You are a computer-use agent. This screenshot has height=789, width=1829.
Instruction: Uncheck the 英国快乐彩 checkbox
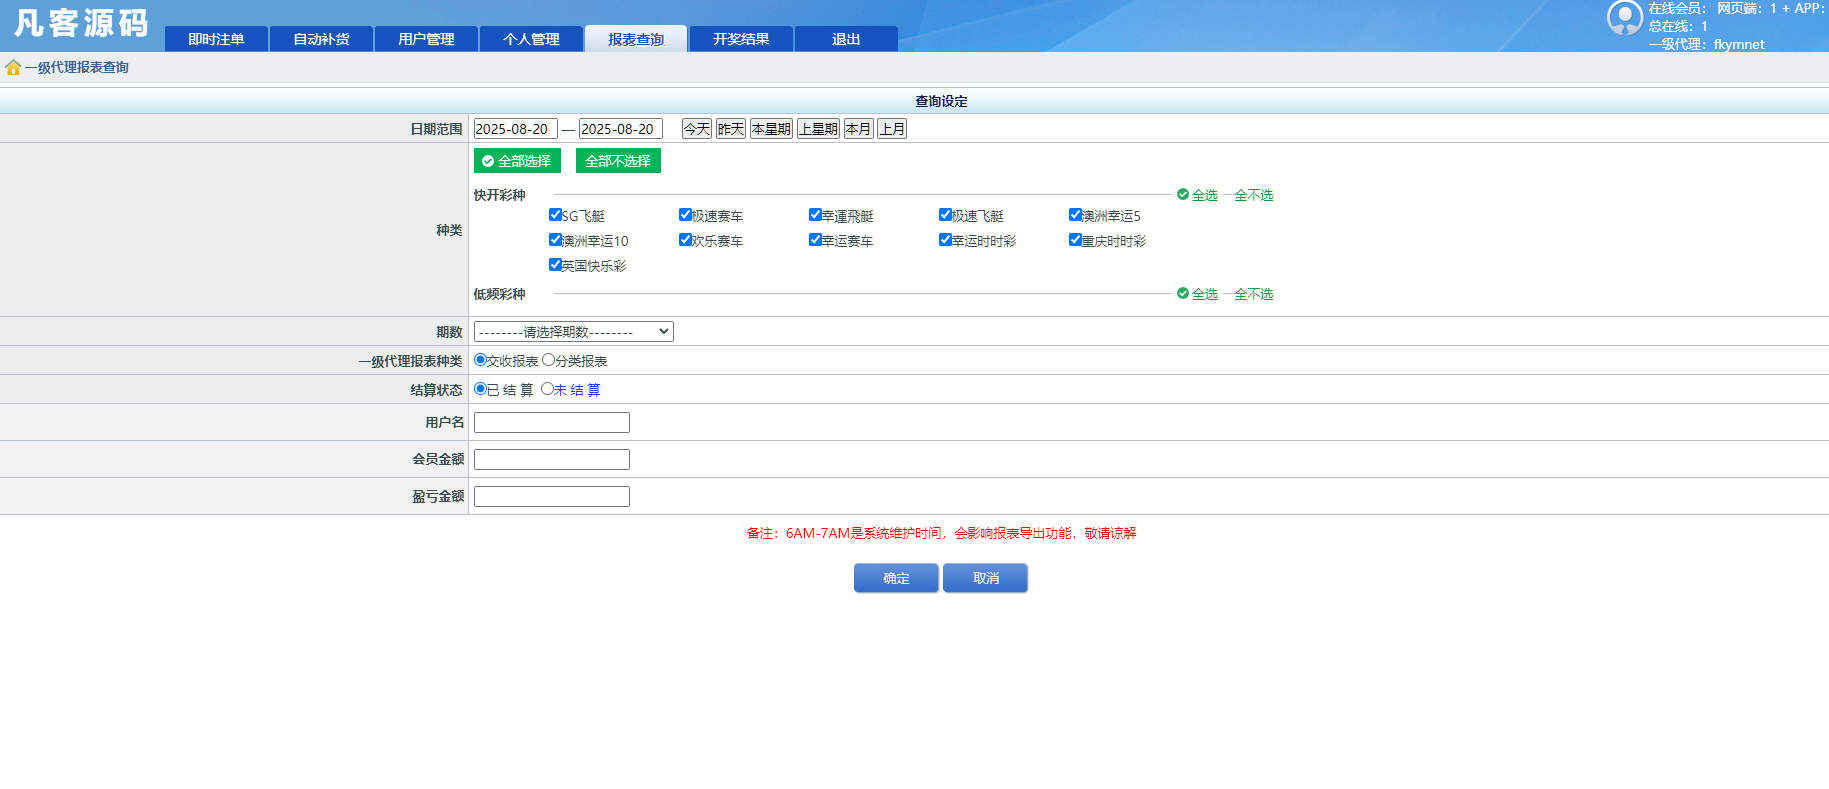pyautogui.click(x=555, y=265)
